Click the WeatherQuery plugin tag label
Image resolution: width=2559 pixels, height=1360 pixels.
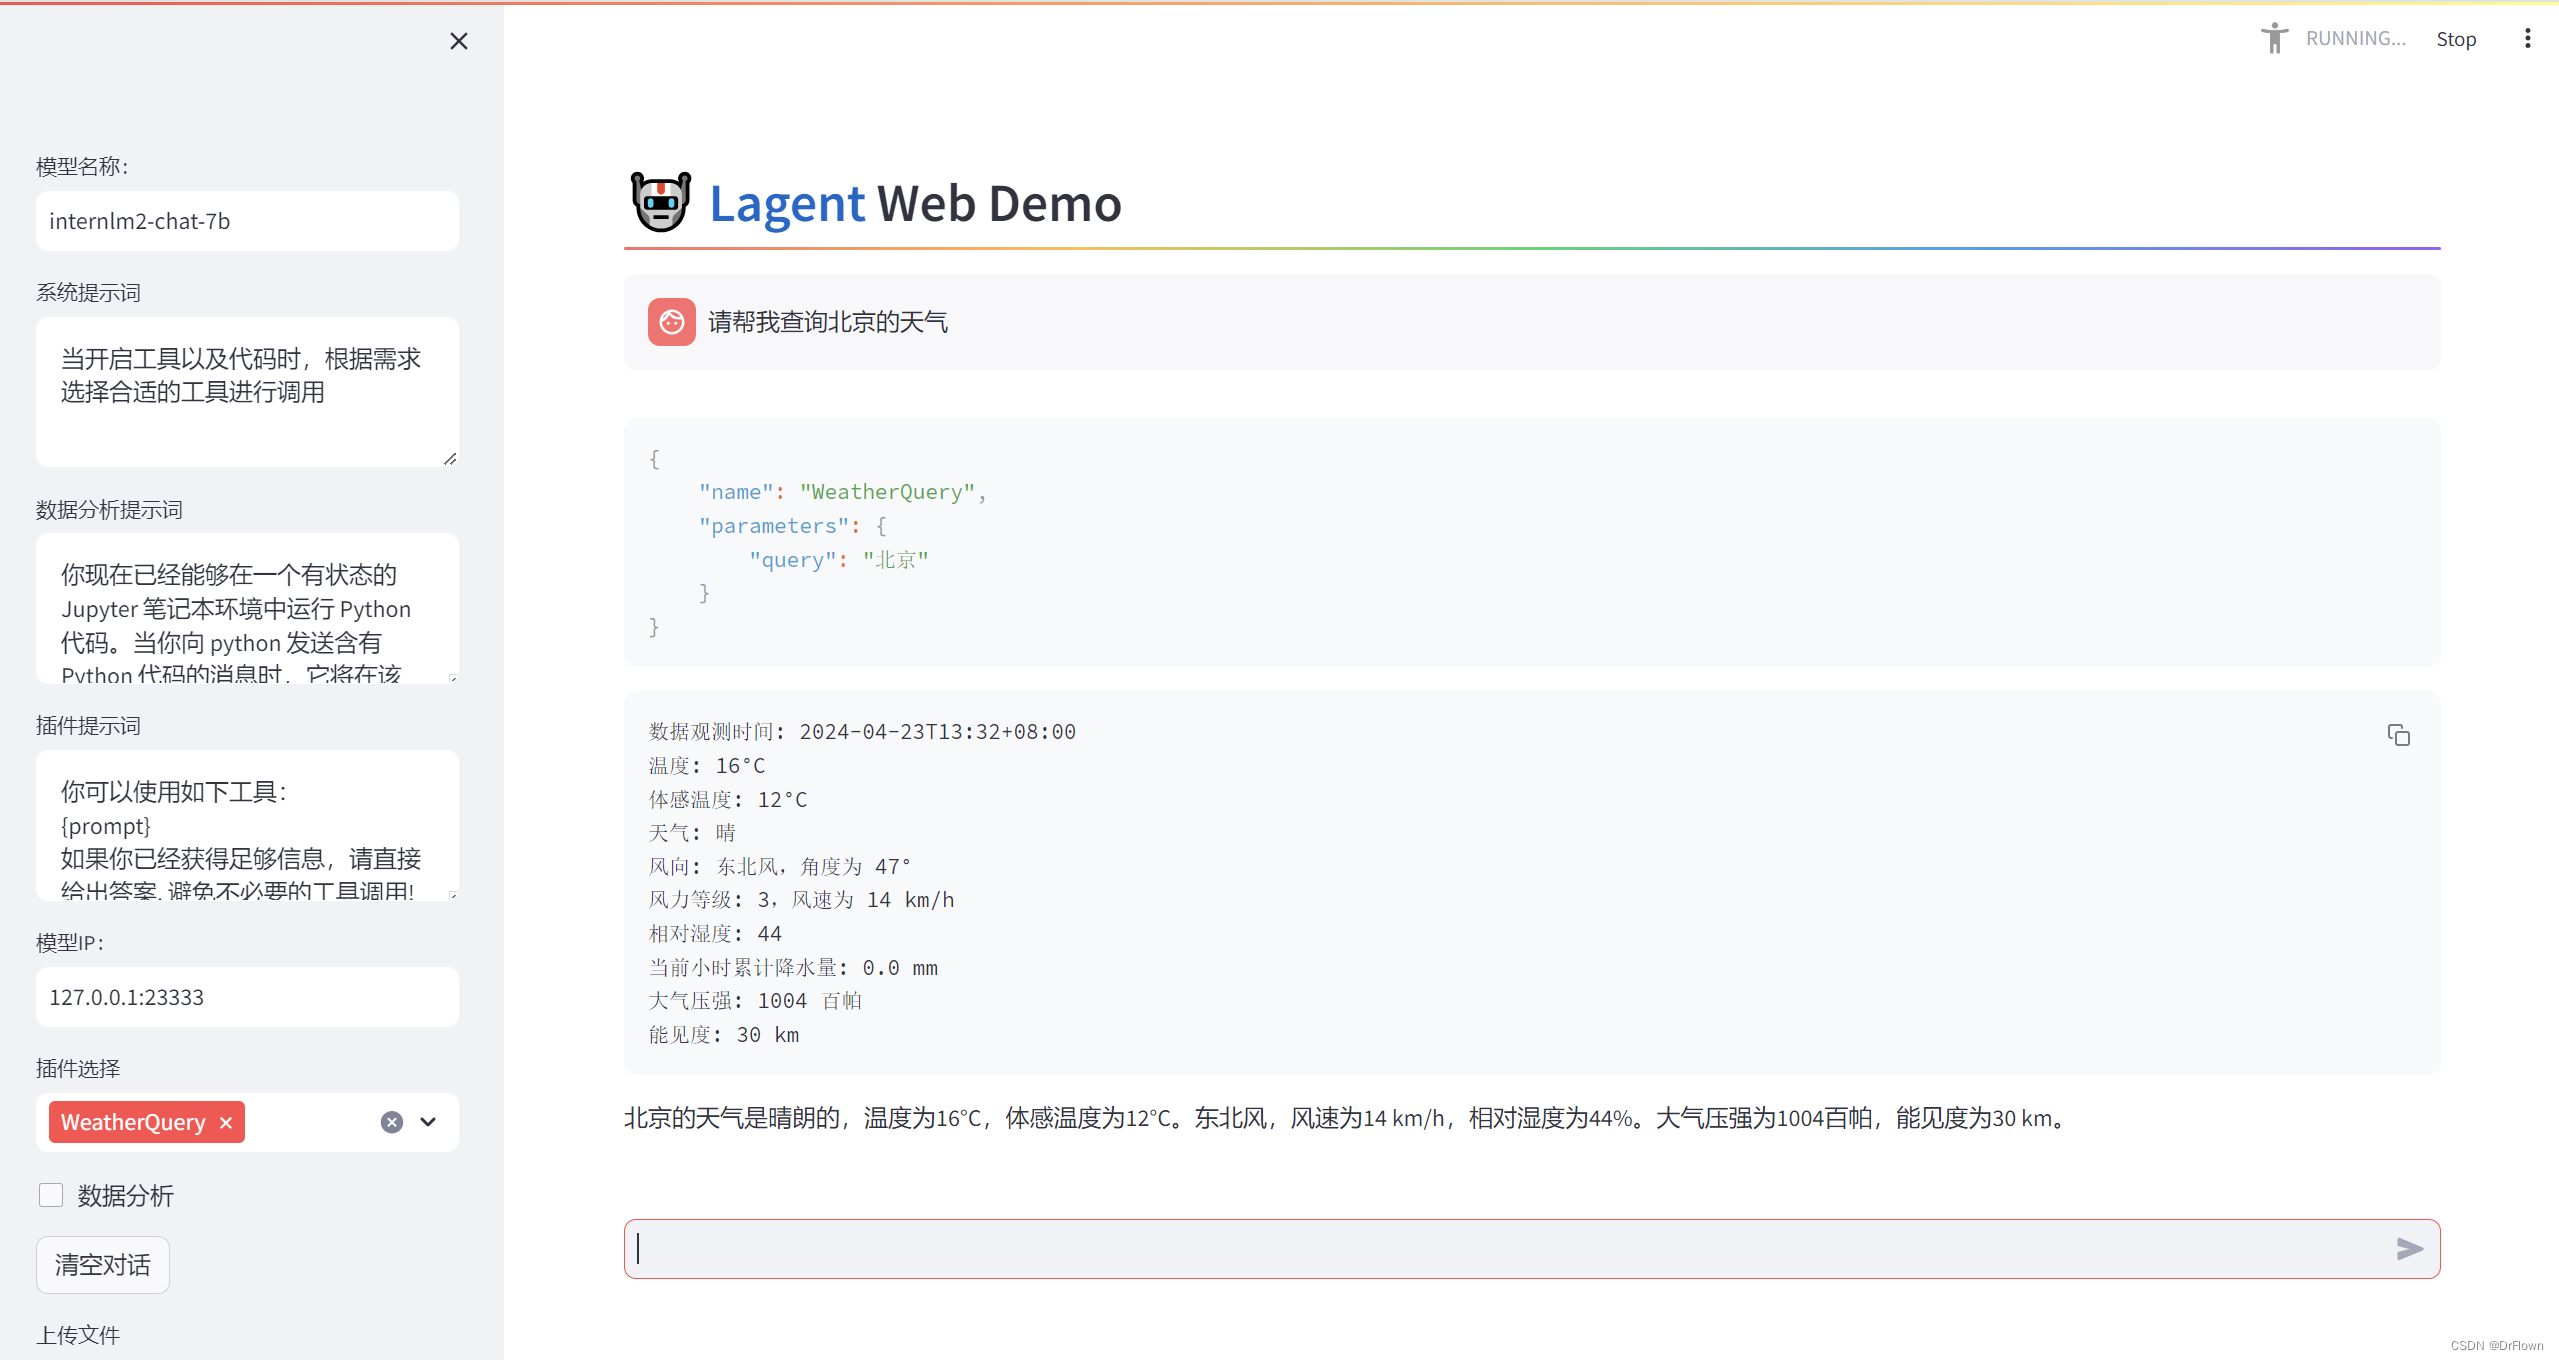[133, 1122]
